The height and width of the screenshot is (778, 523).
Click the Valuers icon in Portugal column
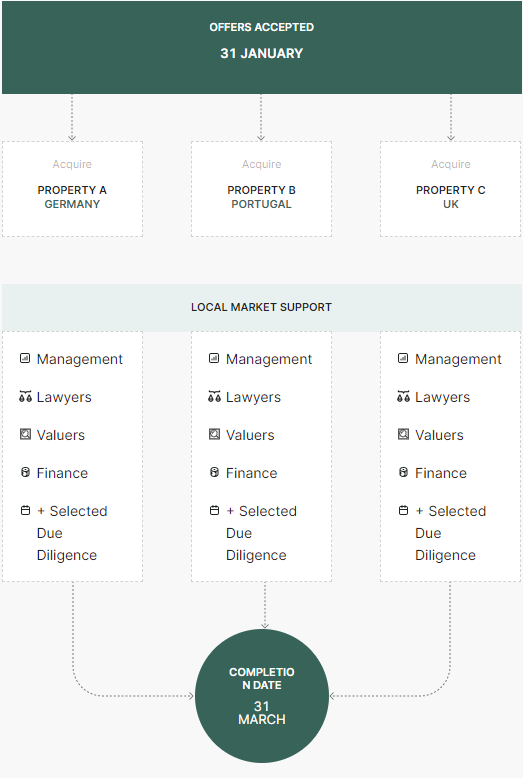pyautogui.click(x=214, y=434)
